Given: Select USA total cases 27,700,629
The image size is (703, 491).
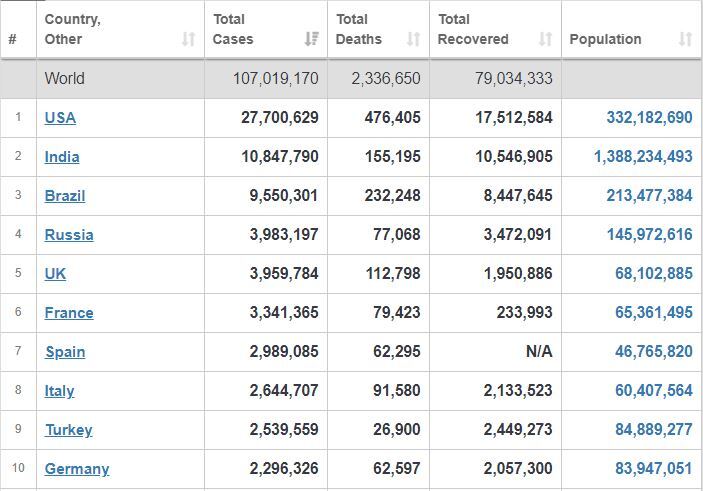Looking at the screenshot, I should pyautogui.click(x=280, y=117).
